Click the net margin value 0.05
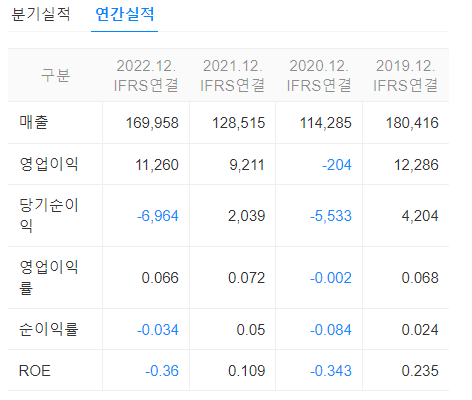This screenshot has height=400, width=472. click(x=251, y=330)
